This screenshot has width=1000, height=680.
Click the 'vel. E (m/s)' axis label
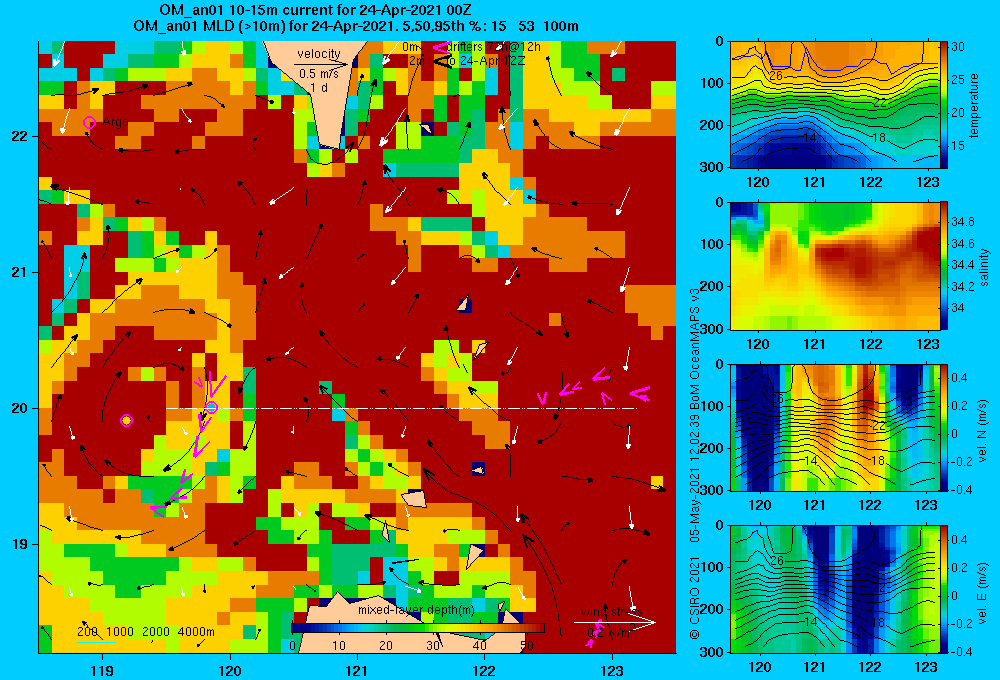(x=983, y=593)
